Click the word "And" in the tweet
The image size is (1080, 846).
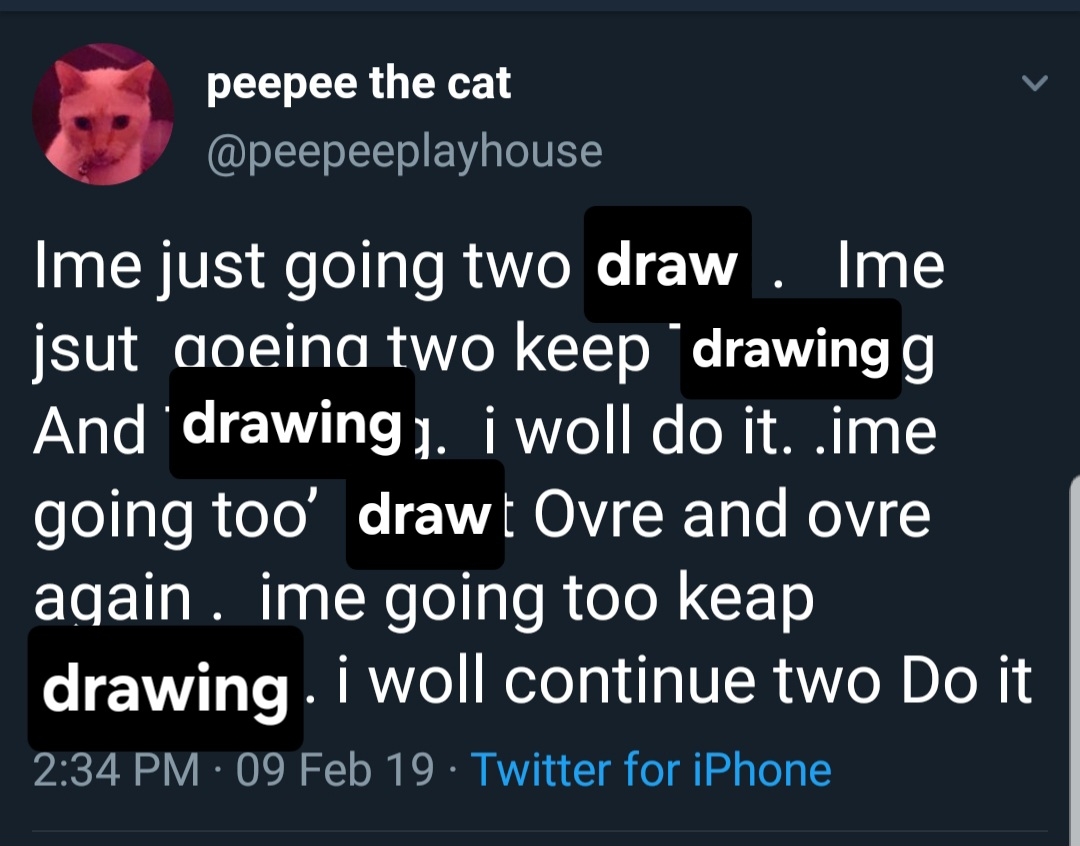point(90,432)
